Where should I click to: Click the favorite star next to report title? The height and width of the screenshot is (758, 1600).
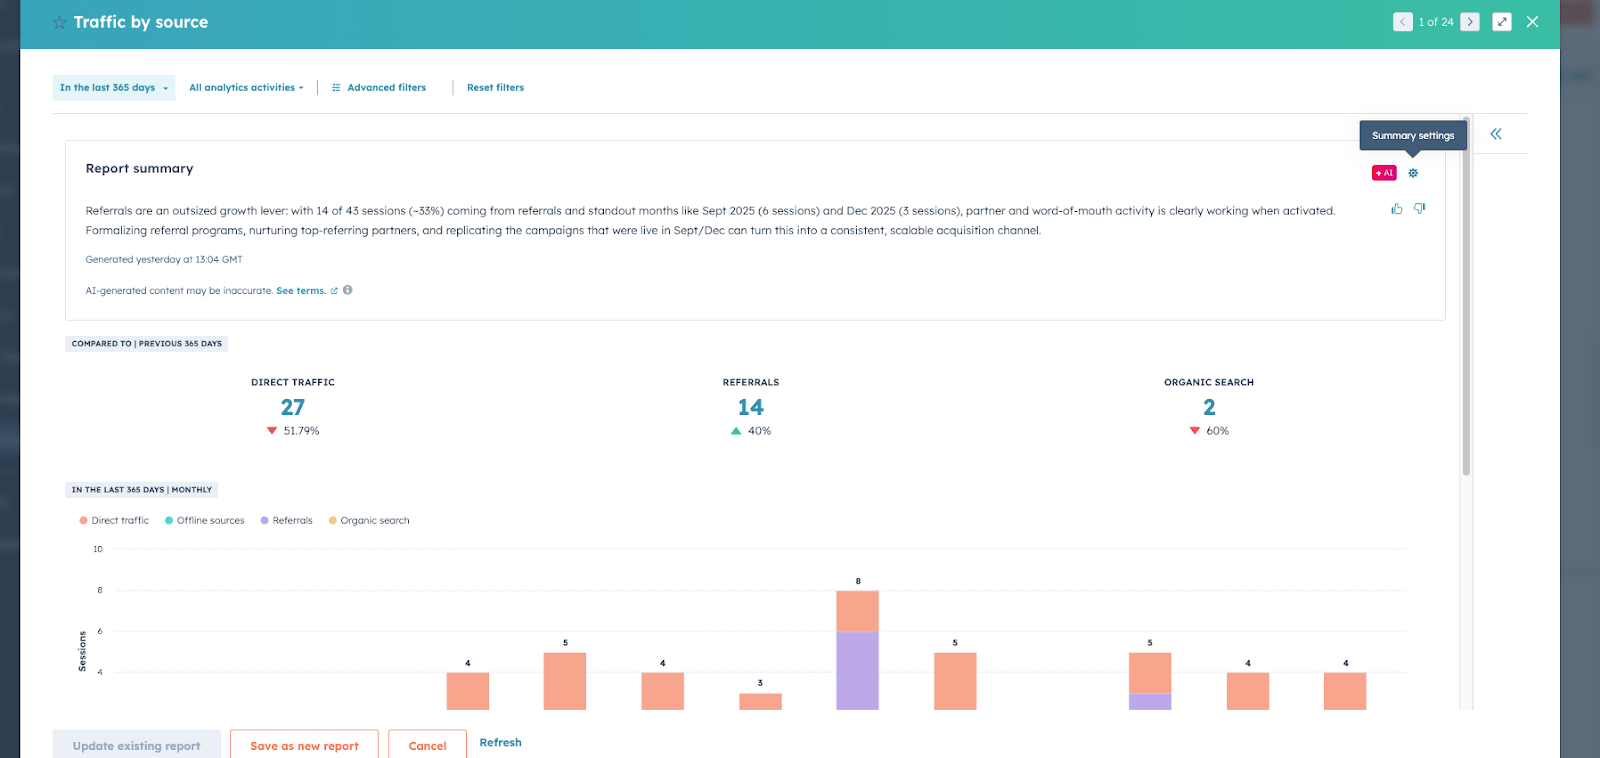[59, 22]
